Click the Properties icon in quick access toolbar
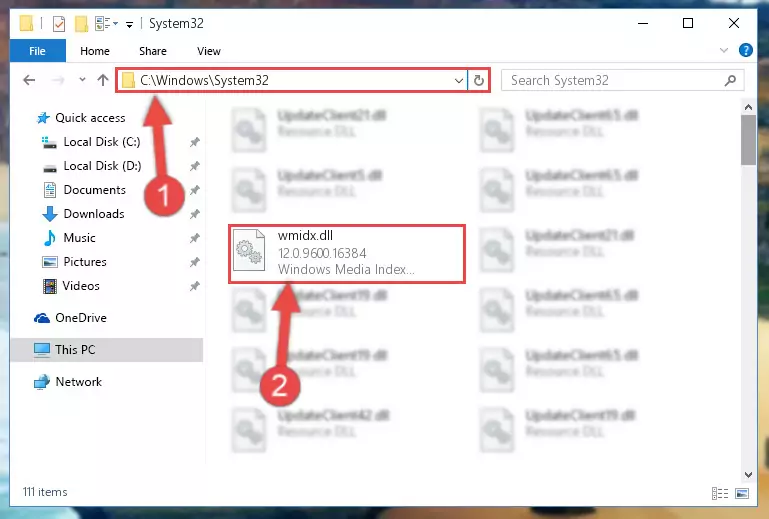The image size is (769, 519). tap(59, 24)
